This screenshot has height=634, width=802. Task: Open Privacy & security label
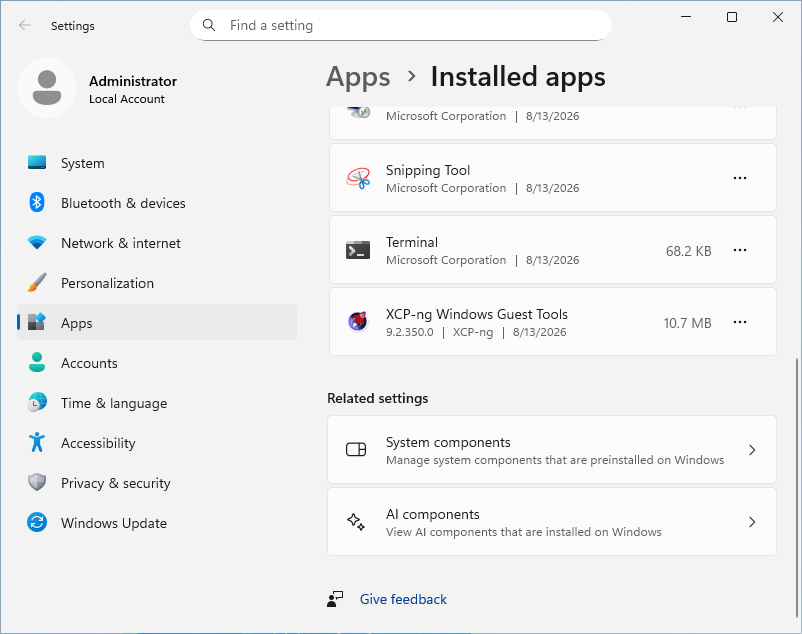(116, 483)
